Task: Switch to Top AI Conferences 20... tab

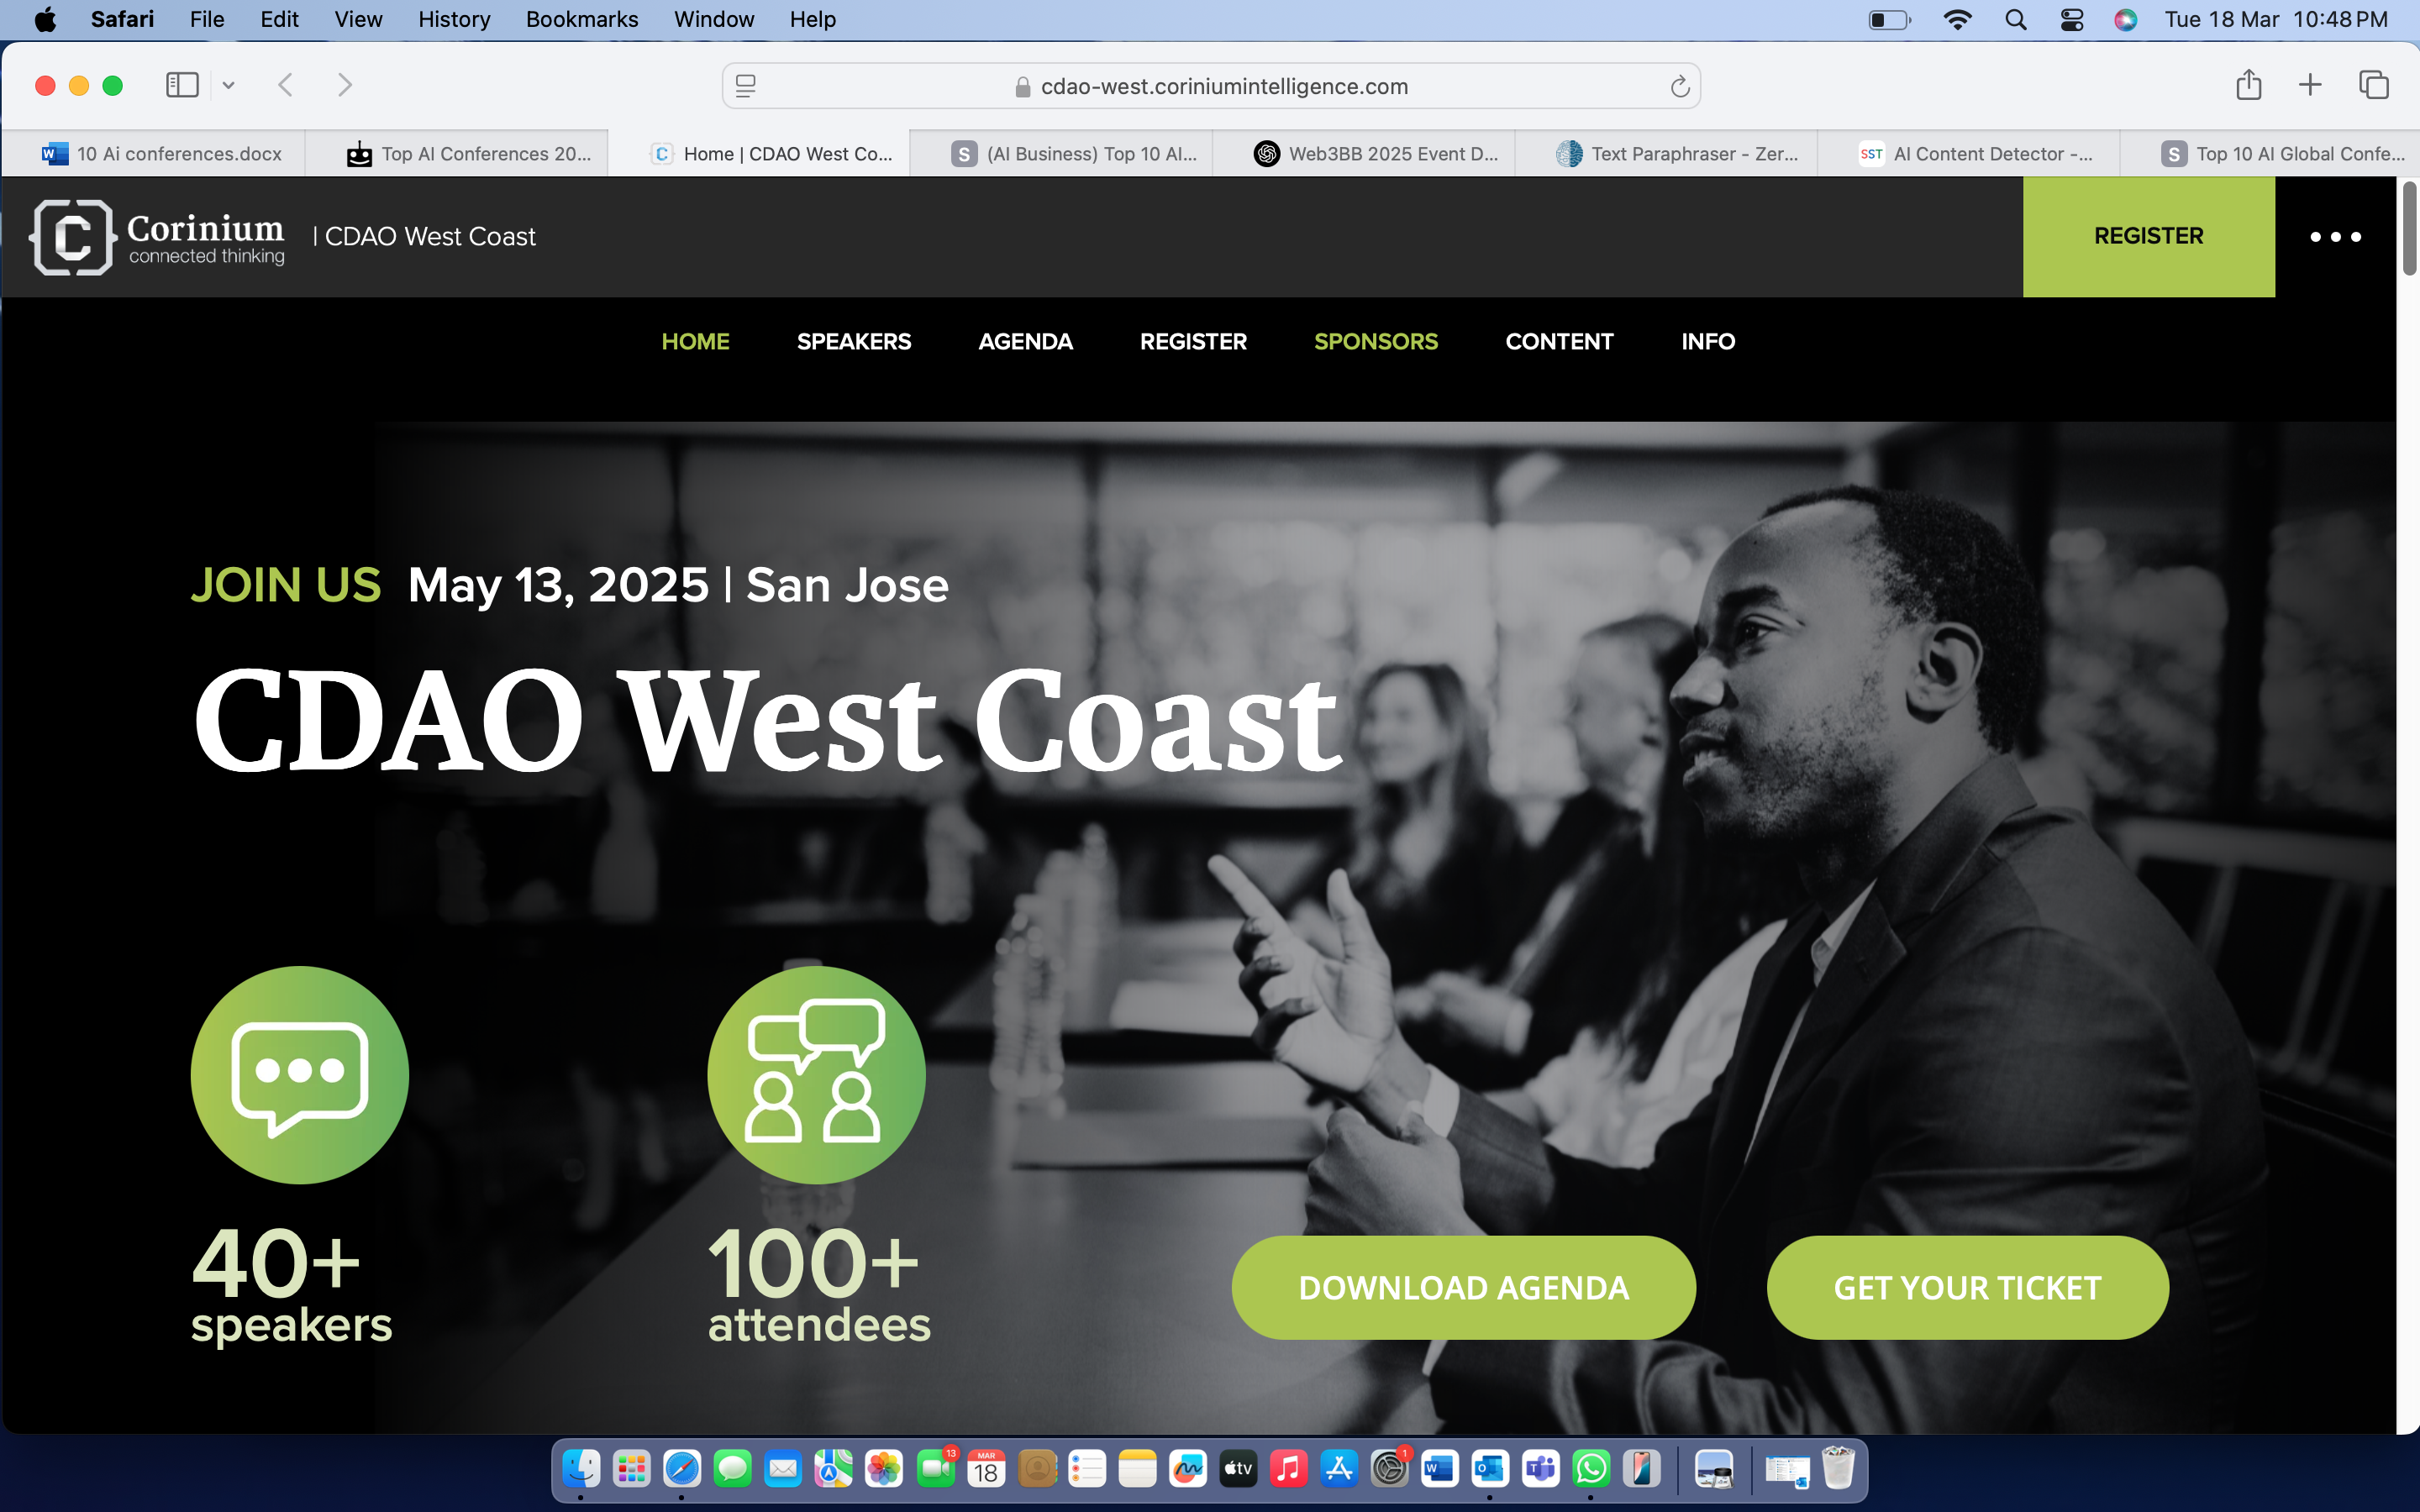Action: [457, 154]
